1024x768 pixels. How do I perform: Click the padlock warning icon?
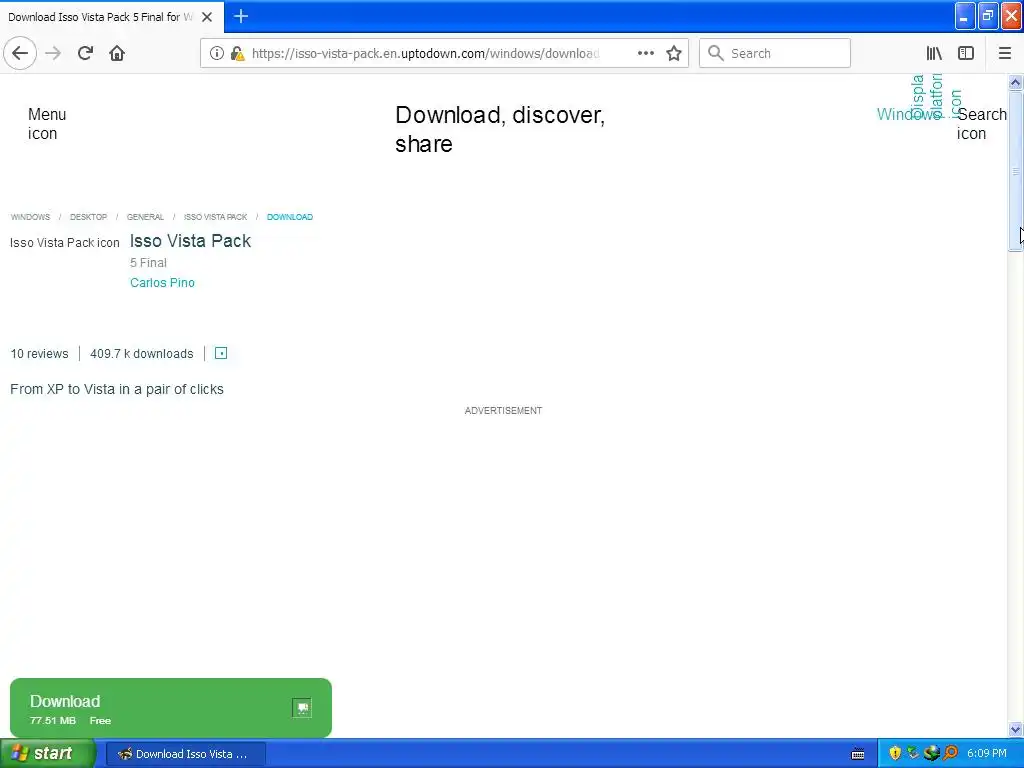tap(238, 53)
